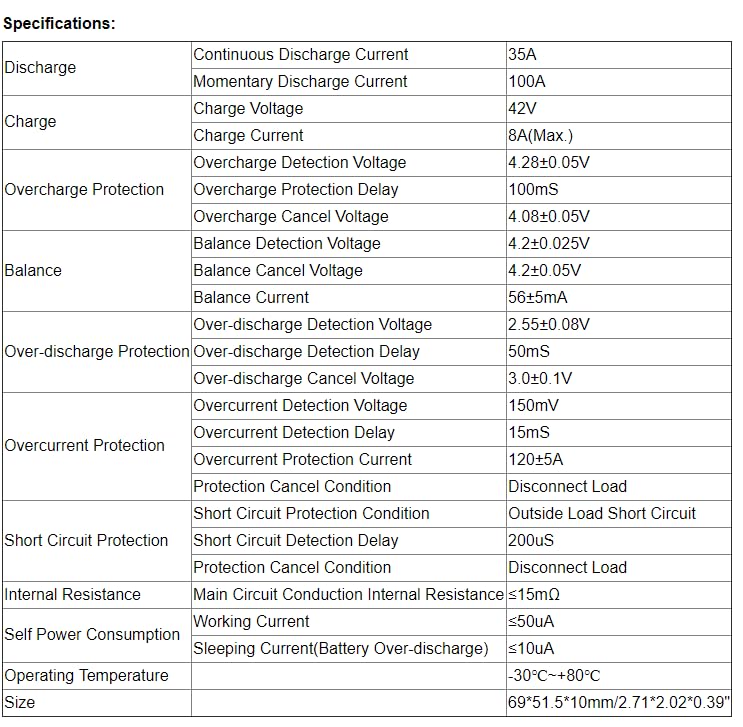Click the Overcurrent Detection Delay label
The height and width of the screenshot is (727, 743).
point(294,433)
